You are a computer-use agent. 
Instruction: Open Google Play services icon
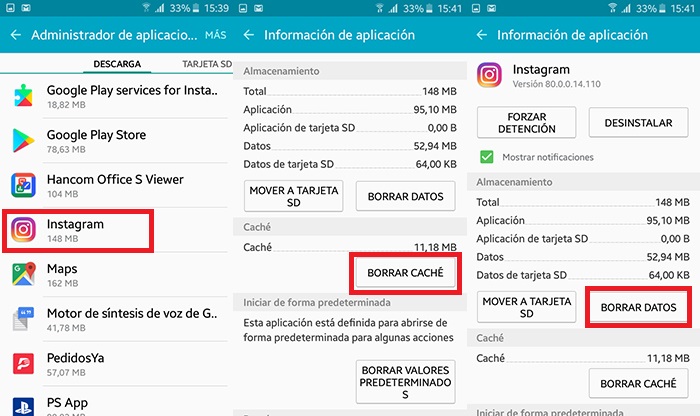[x=23, y=96]
